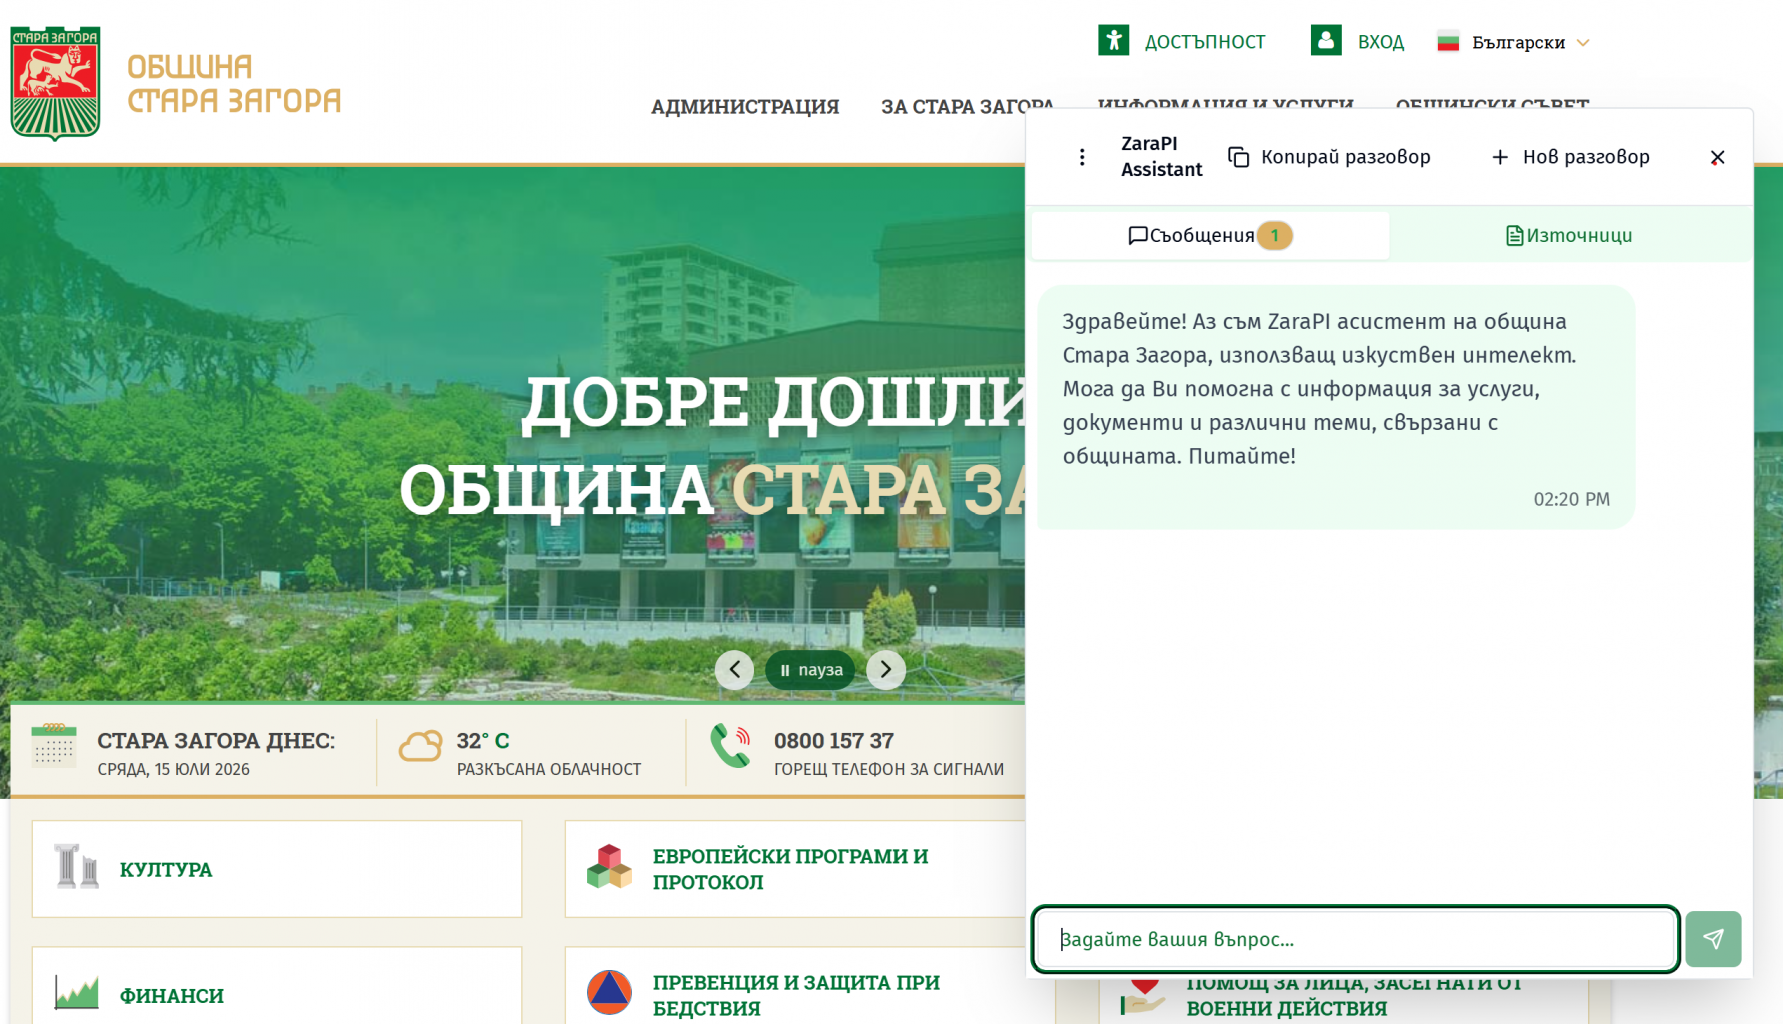Open the accessibility icon next to ДОСТЪПНОСТ
The height and width of the screenshot is (1024, 1783).
pos(1113,41)
